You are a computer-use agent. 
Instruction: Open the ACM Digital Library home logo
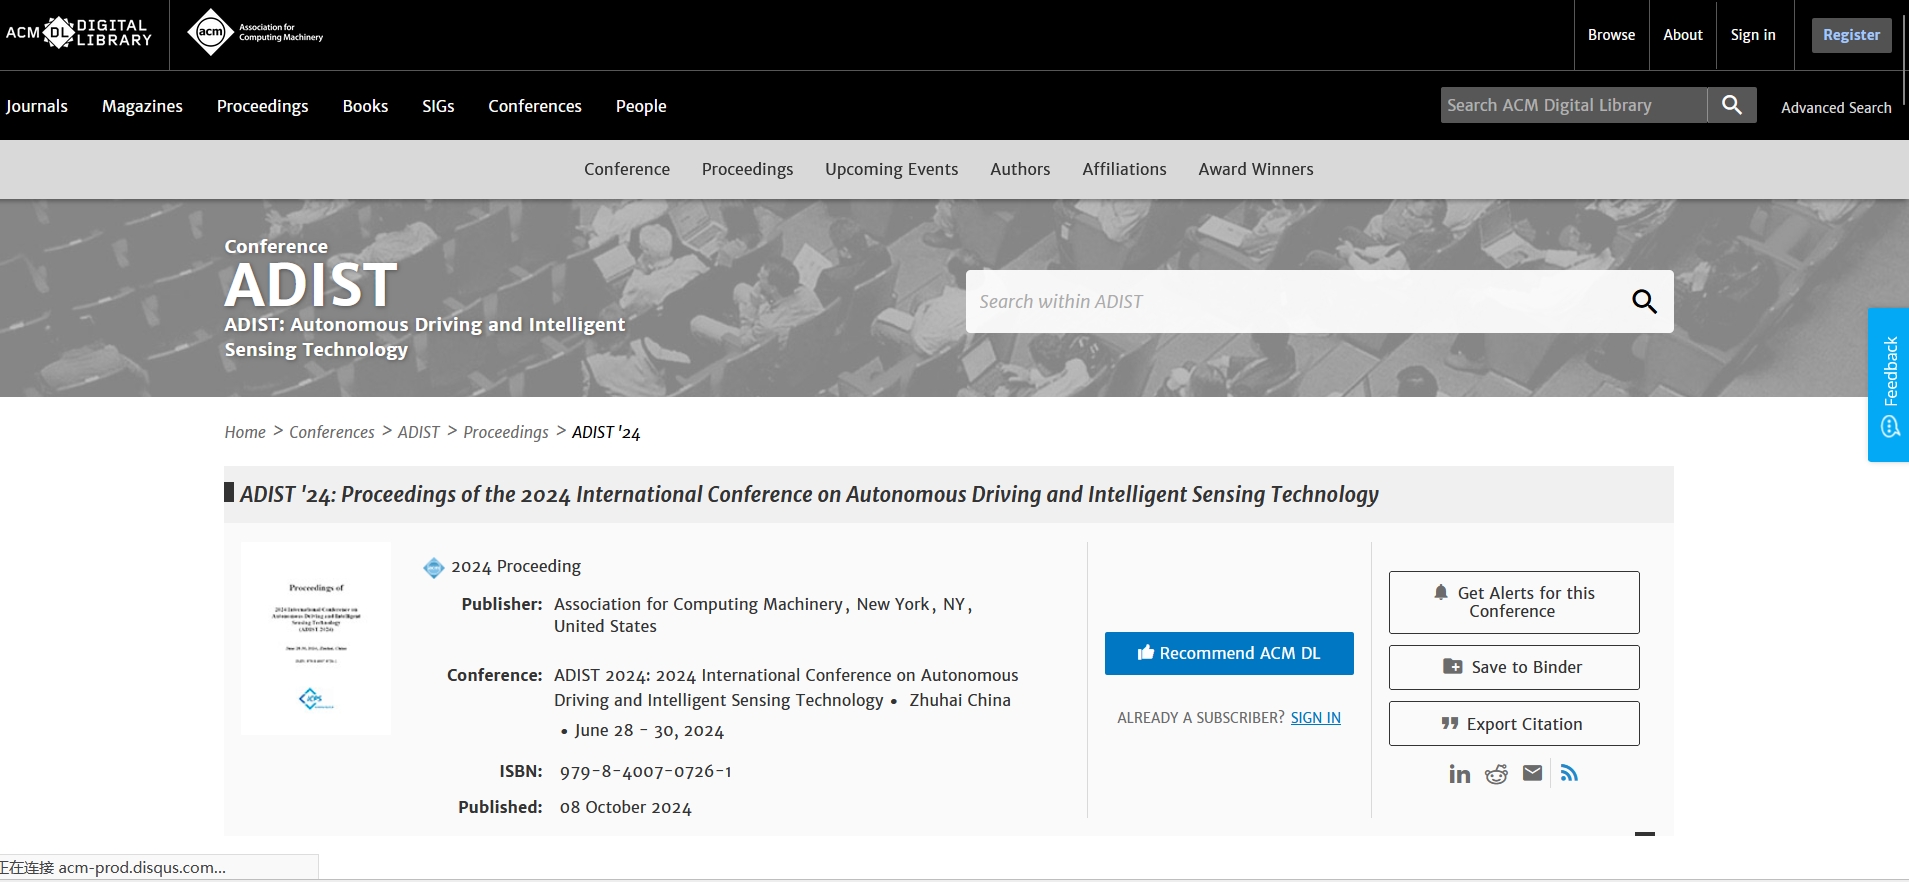point(79,33)
